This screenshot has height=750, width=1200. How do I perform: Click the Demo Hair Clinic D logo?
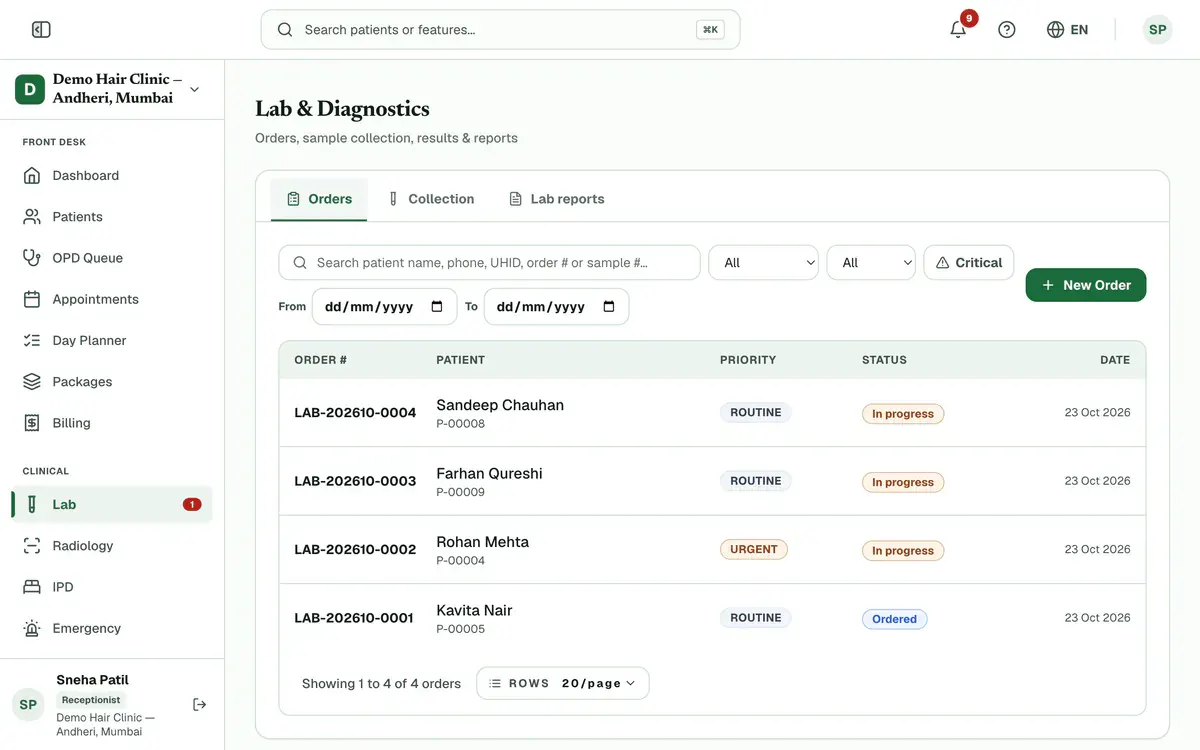tap(29, 89)
